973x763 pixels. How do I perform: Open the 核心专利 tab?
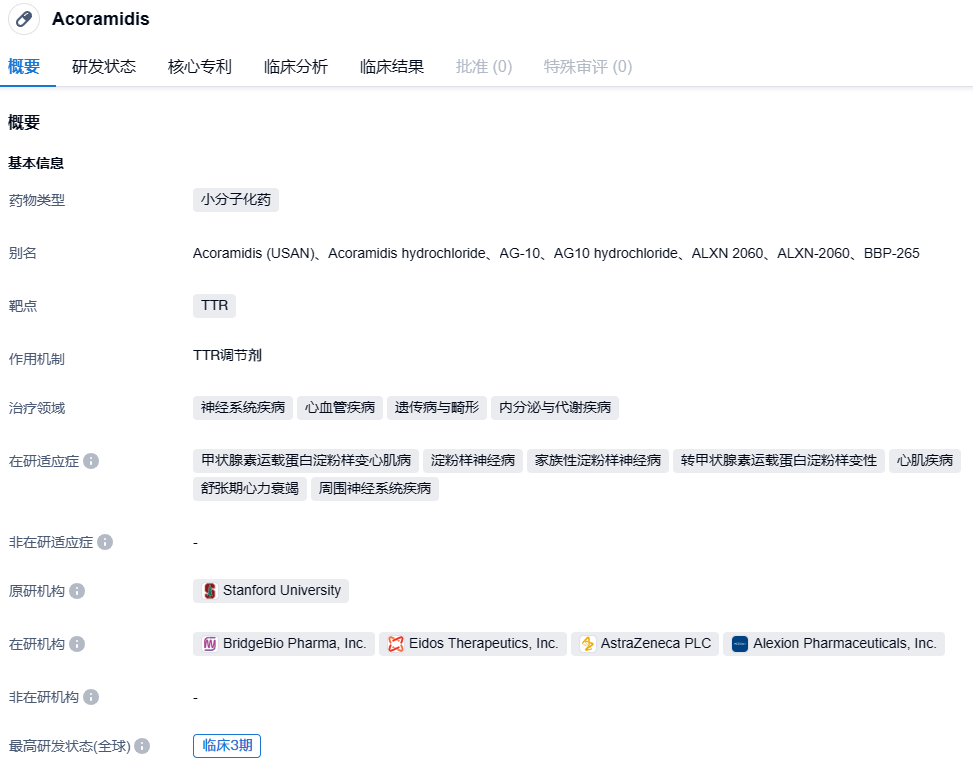pos(200,67)
